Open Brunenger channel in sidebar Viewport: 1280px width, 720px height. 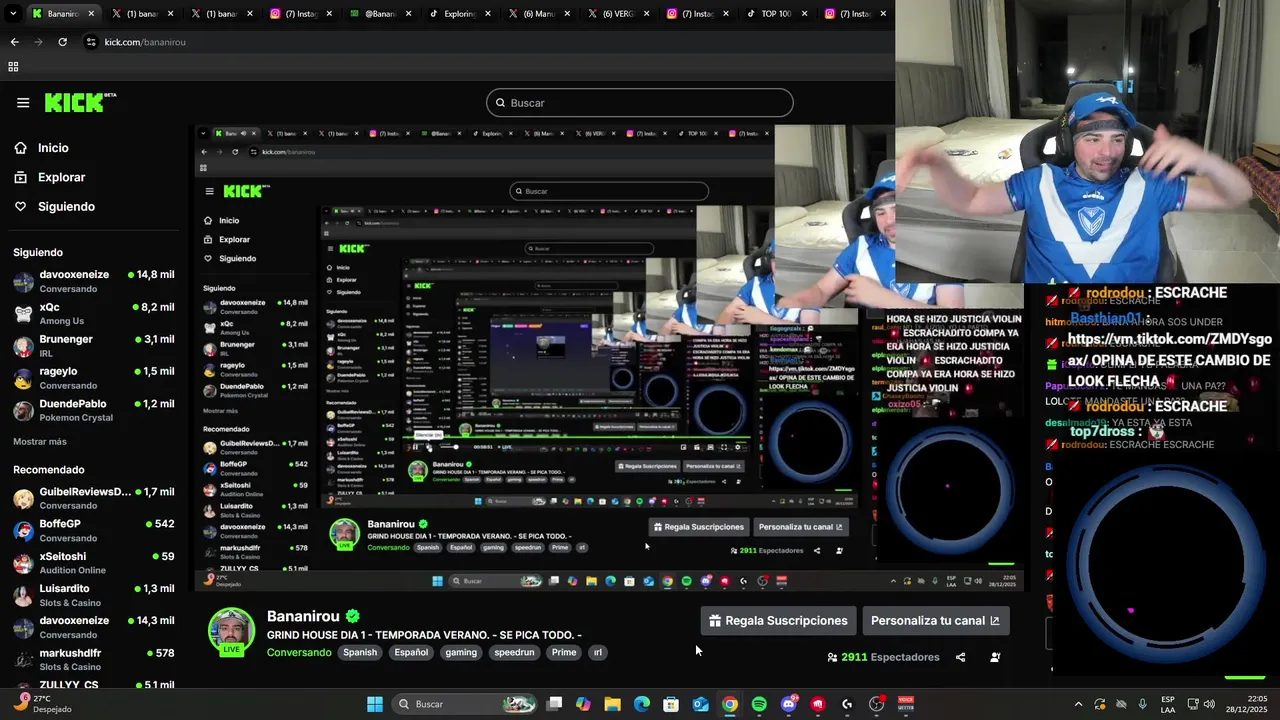[x=93, y=346]
